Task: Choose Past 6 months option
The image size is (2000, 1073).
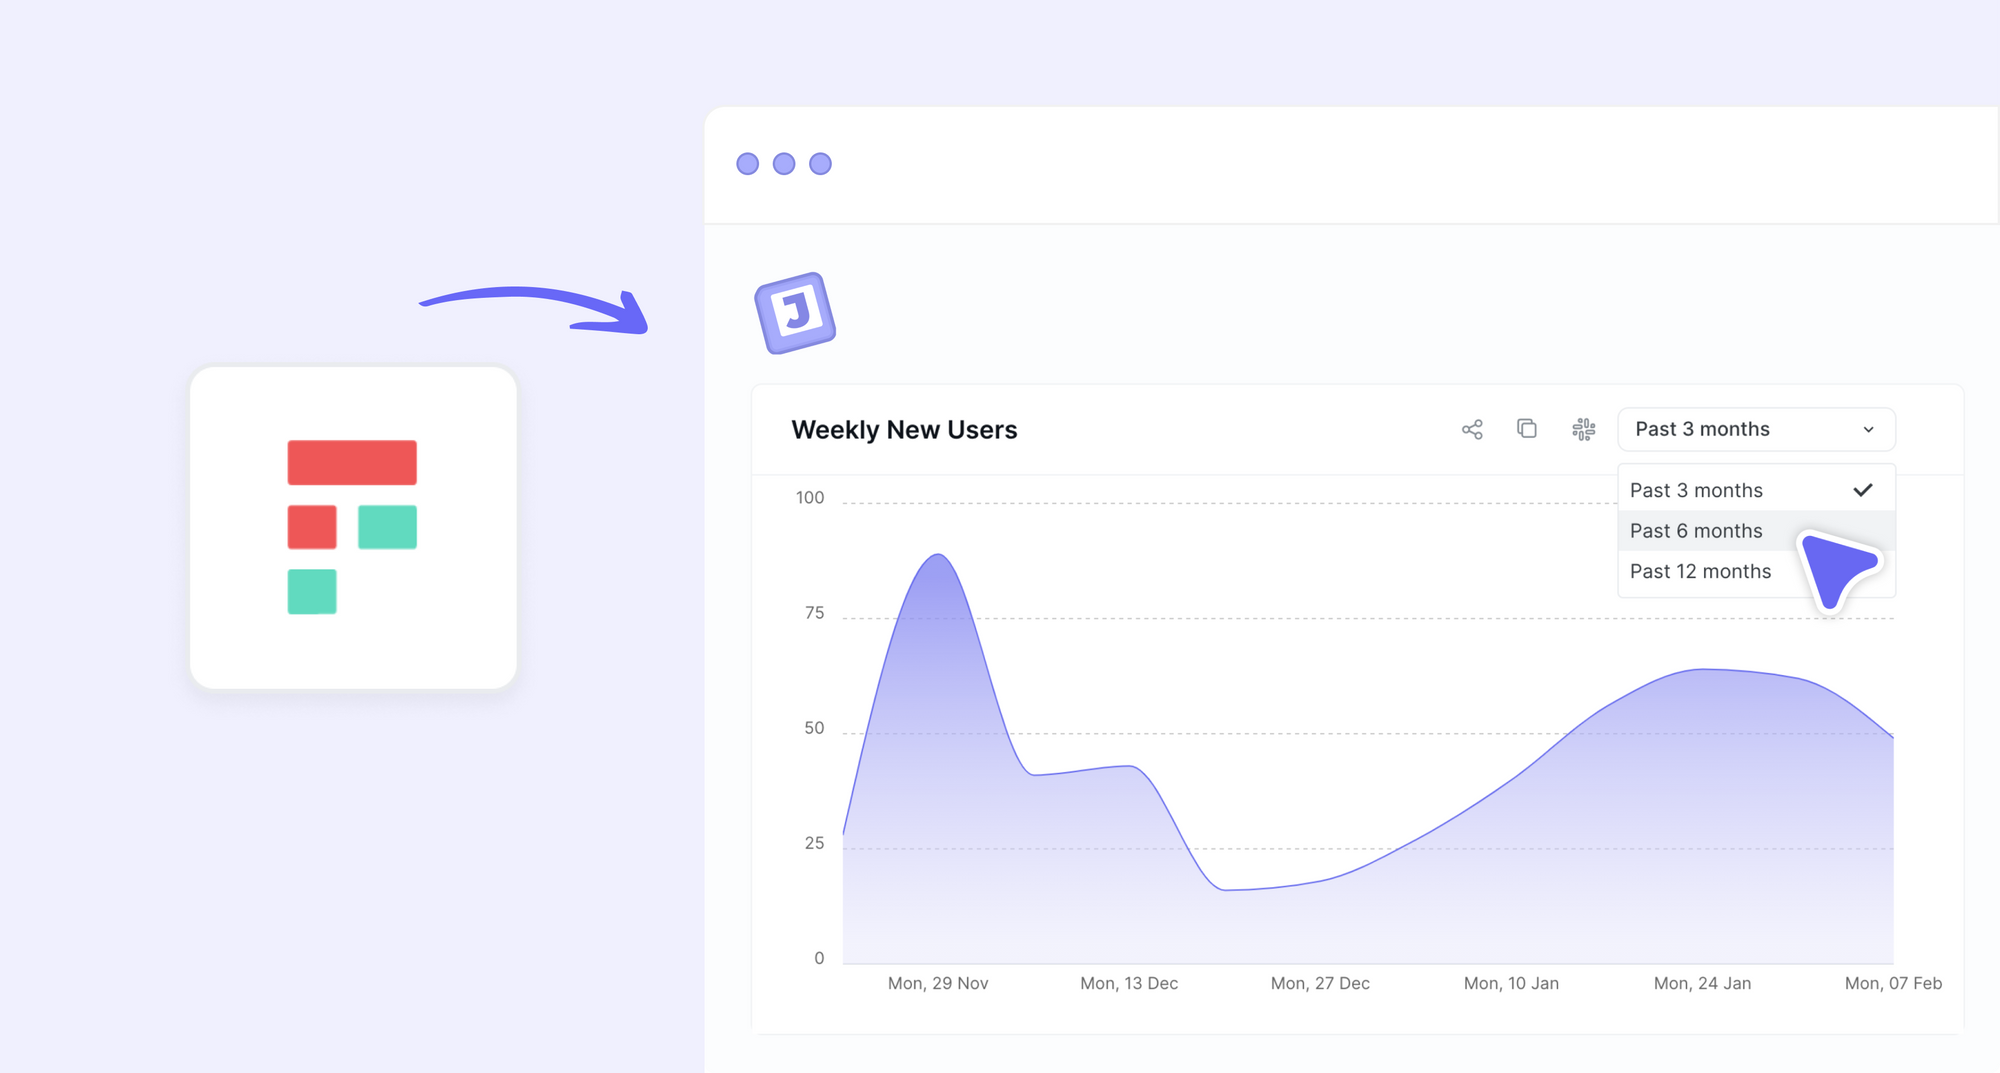Action: pos(1756,531)
